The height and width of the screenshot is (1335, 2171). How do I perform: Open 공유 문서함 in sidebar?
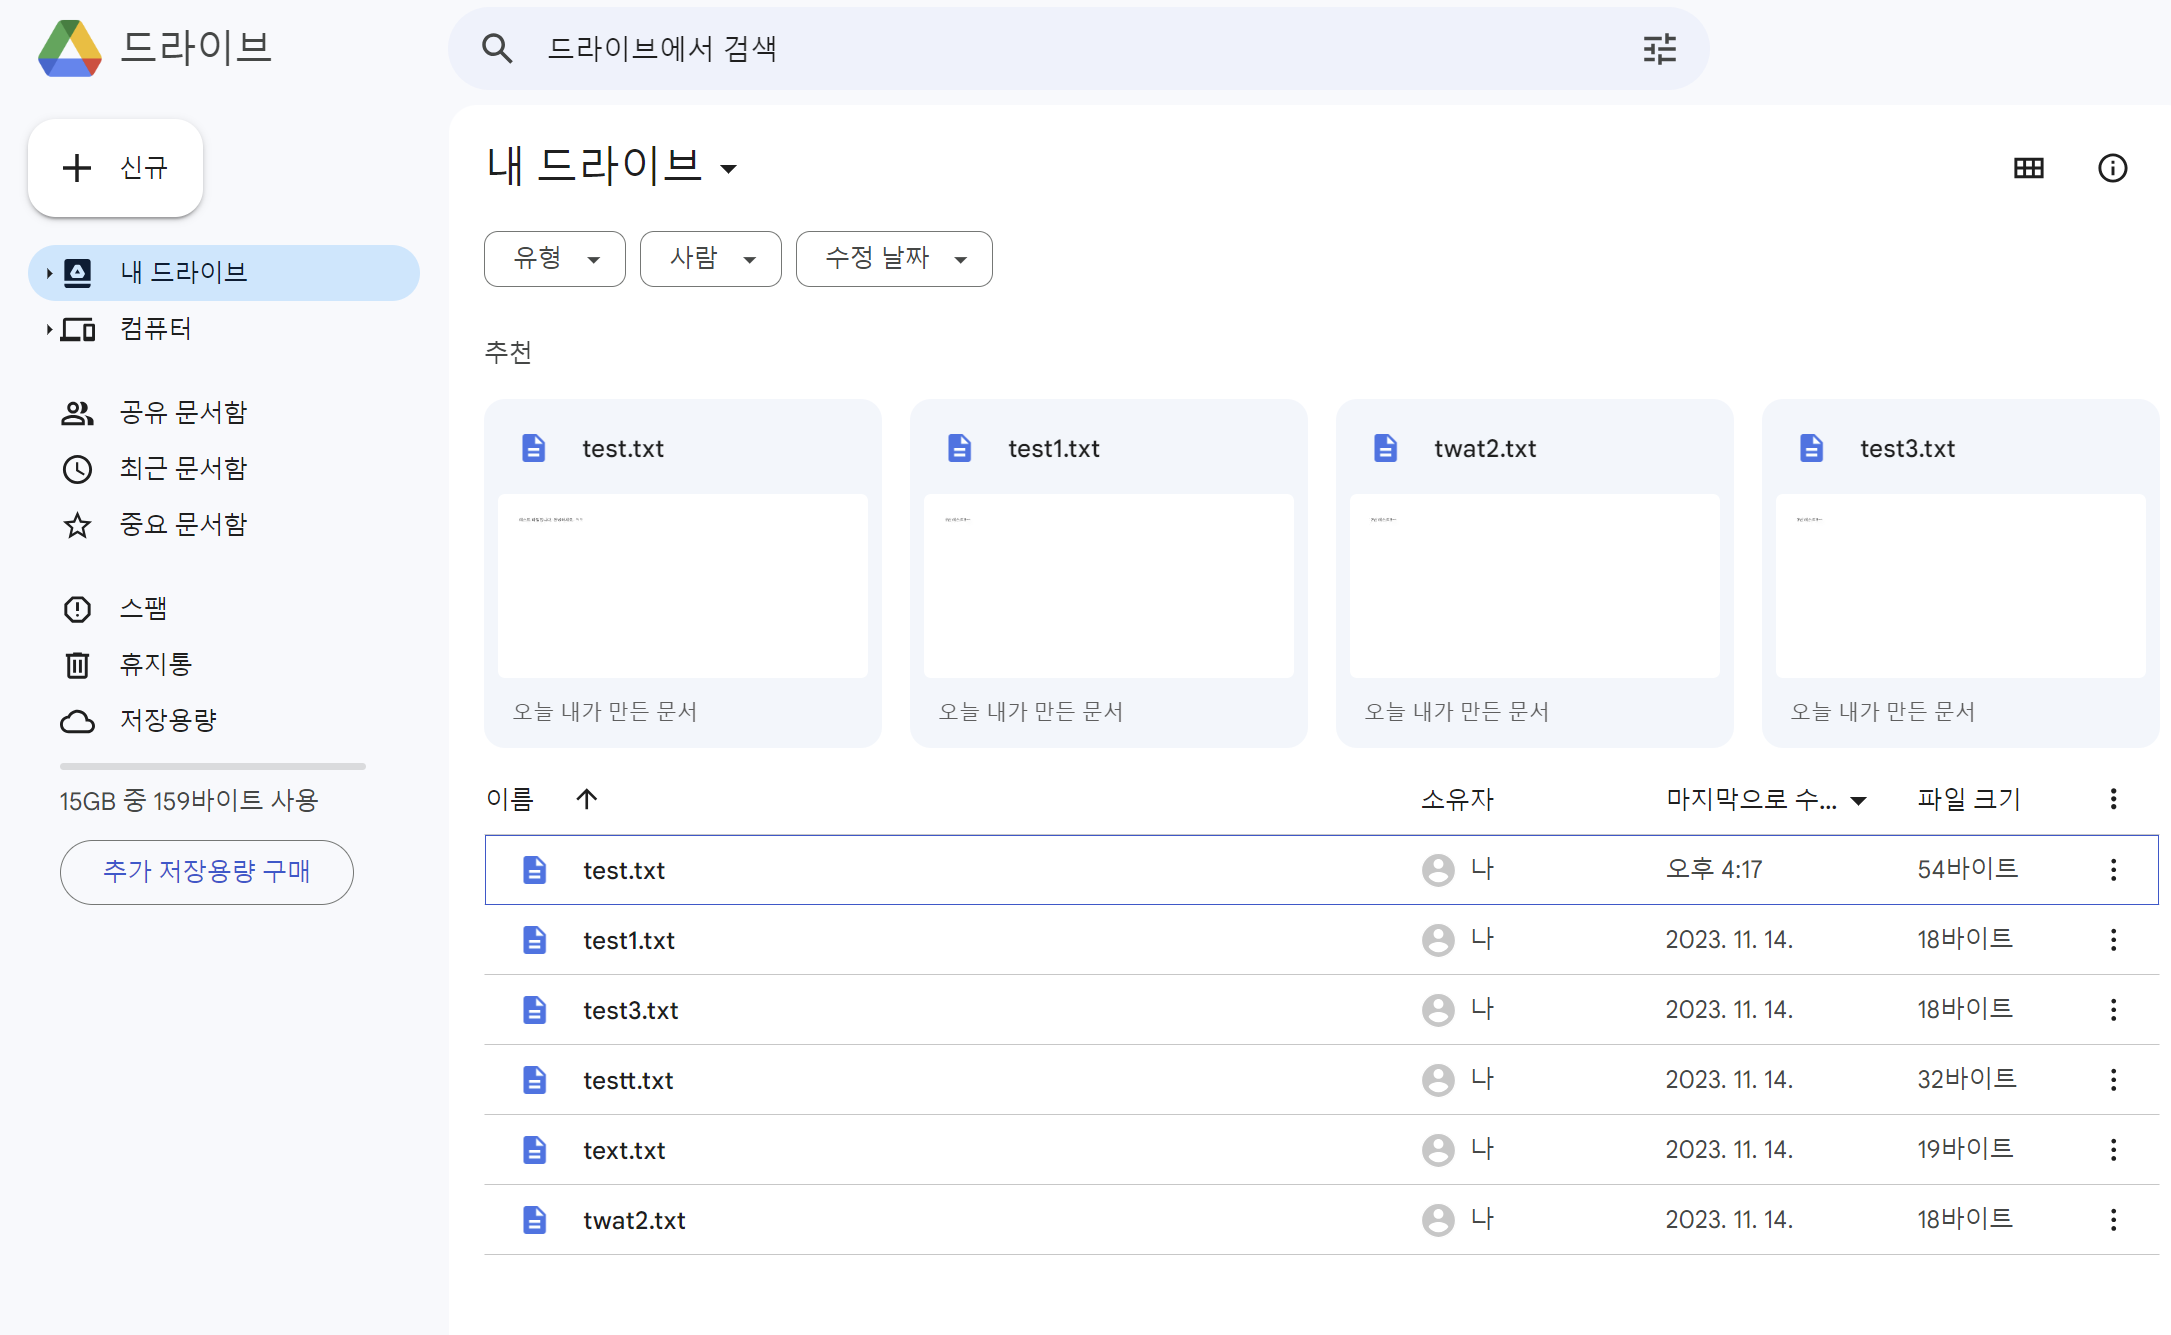(x=182, y=412)
